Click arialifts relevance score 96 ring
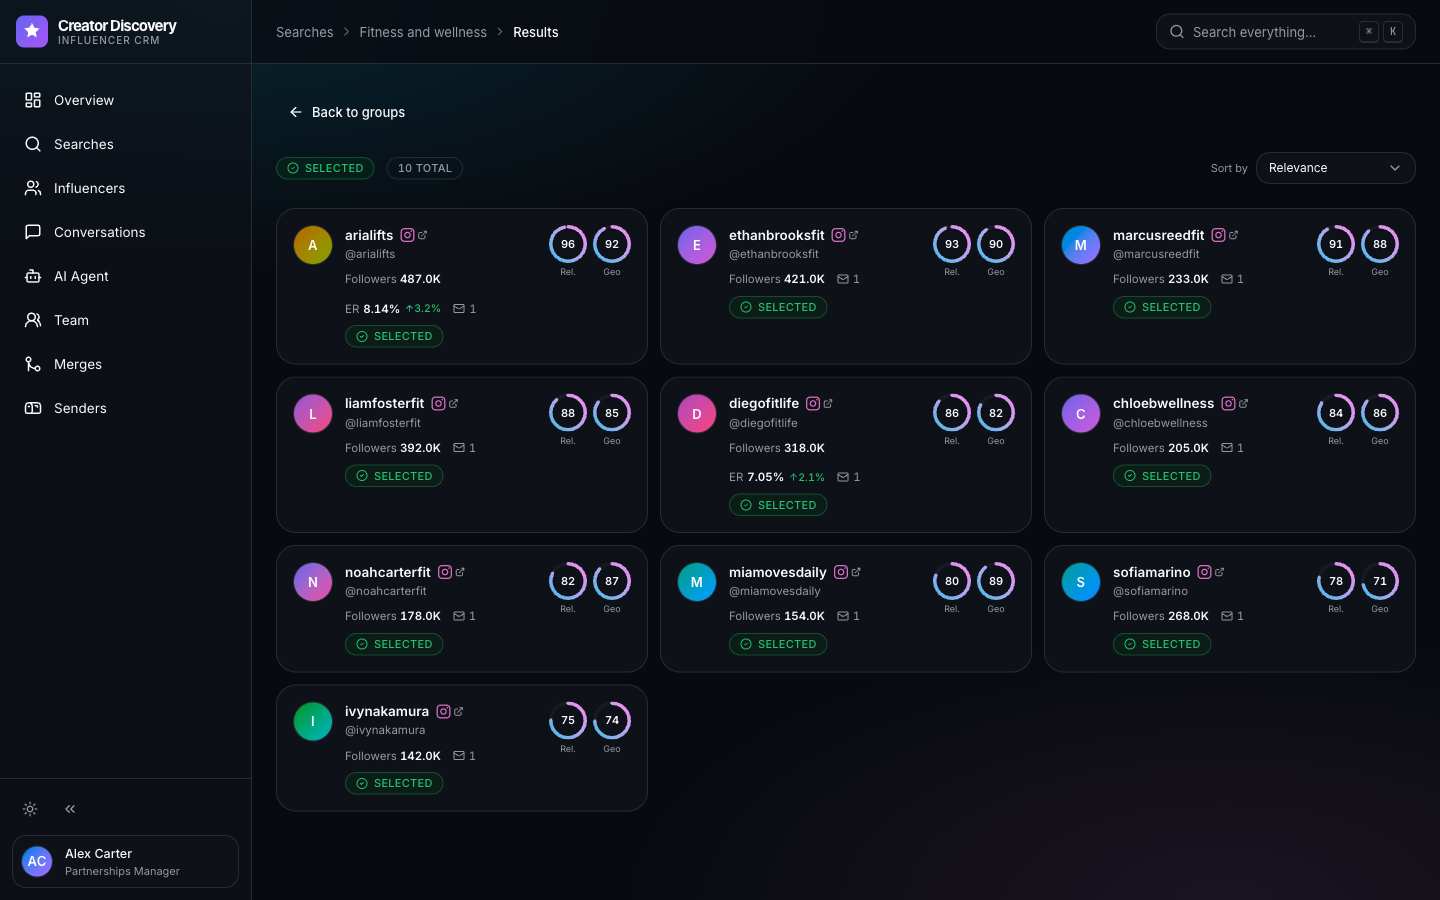Viewport: 1440px width, 900px height. (x=568, y=244)
